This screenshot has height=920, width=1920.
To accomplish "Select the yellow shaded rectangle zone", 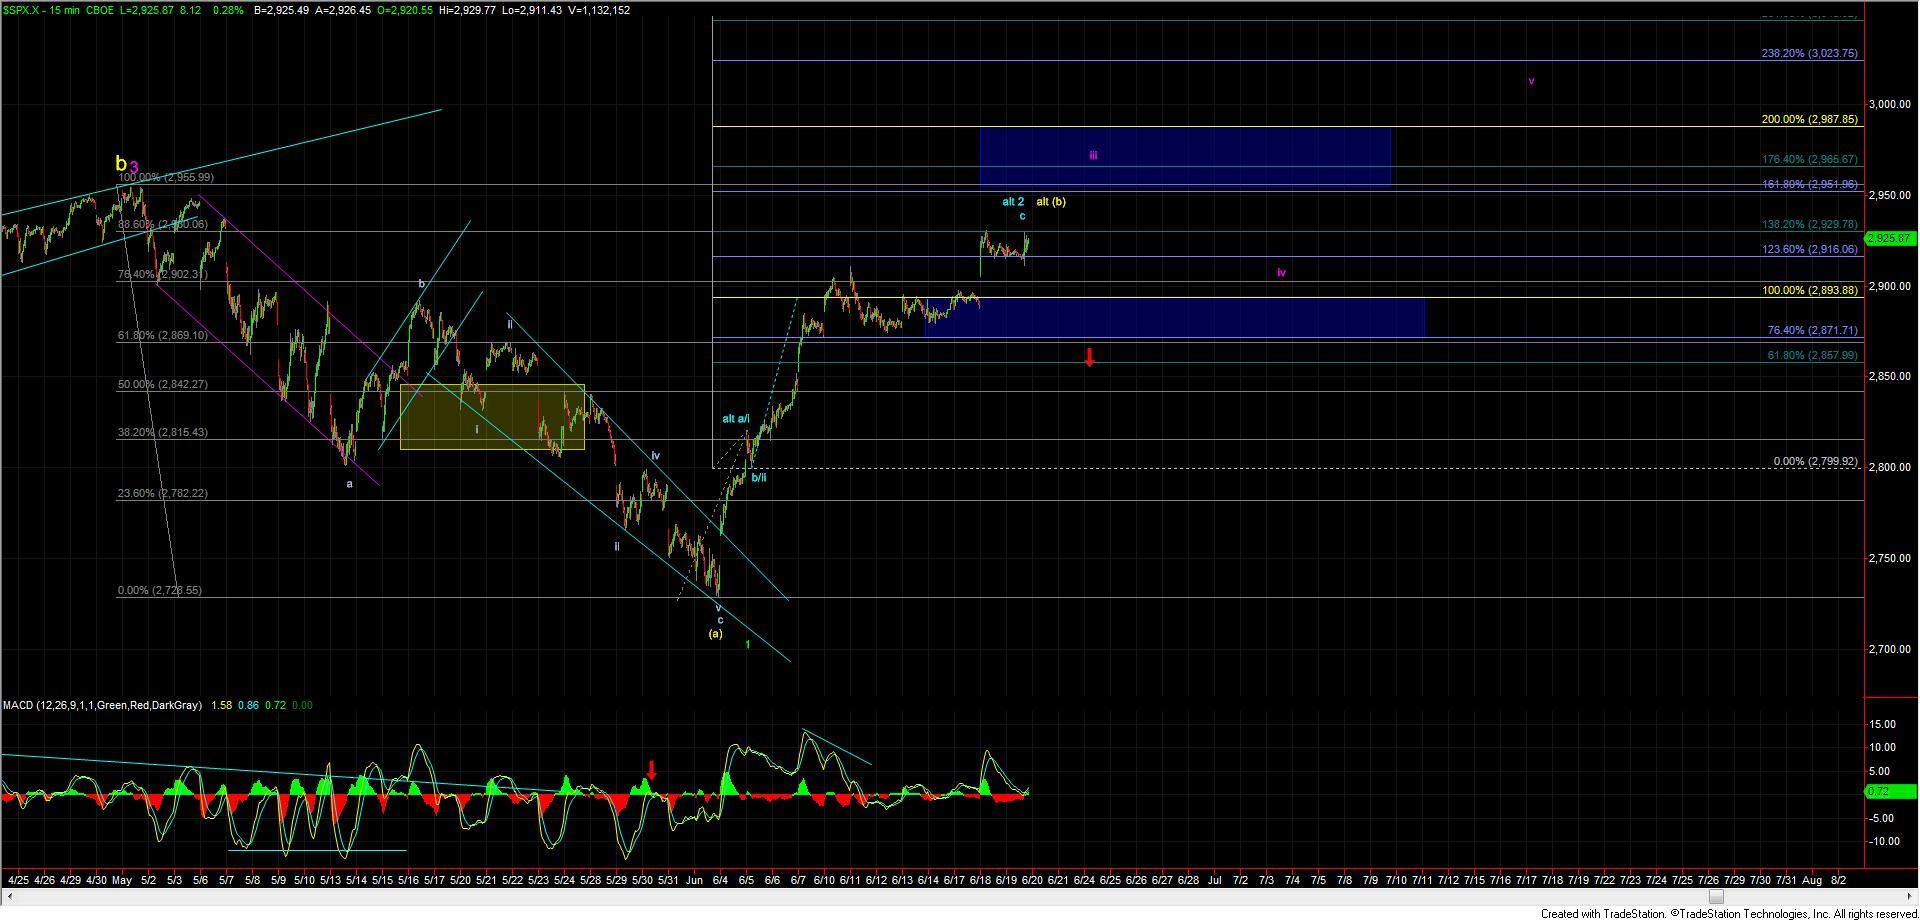I will [x=492, y=417].
